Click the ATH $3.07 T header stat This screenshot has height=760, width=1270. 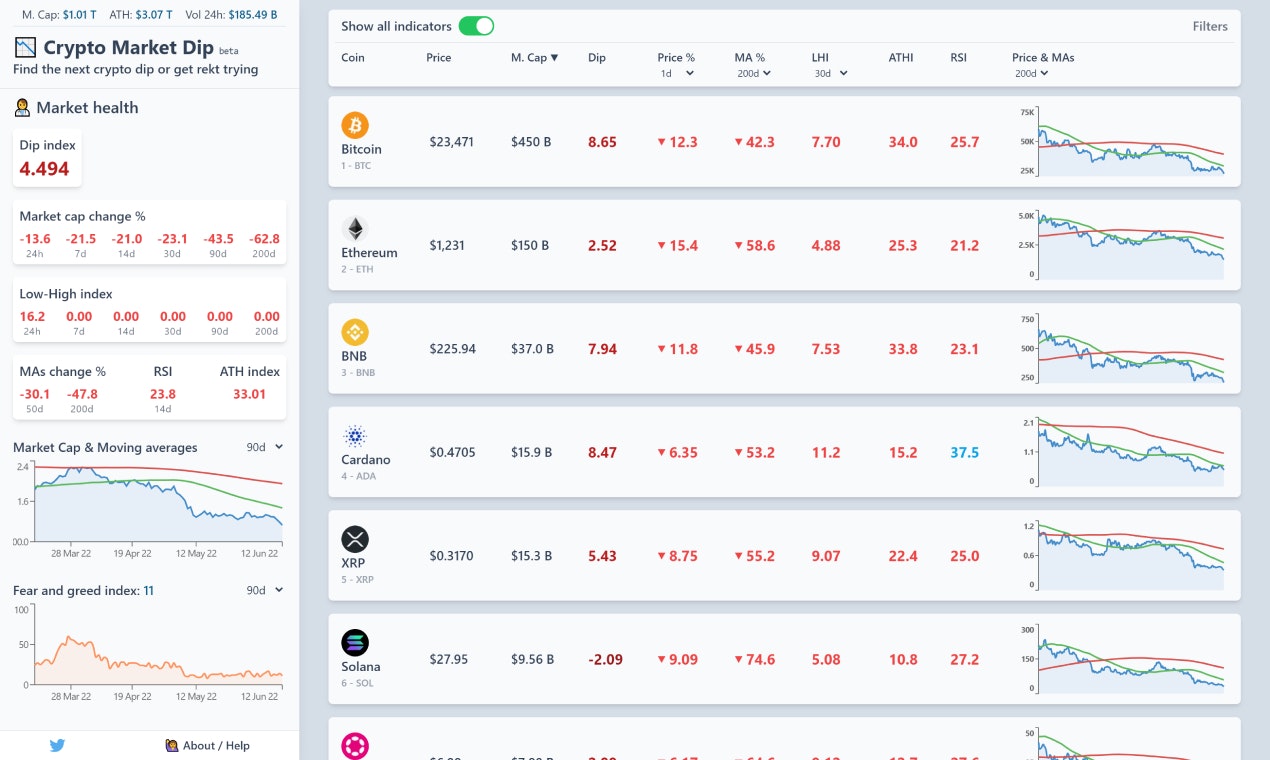coord(140,15)
